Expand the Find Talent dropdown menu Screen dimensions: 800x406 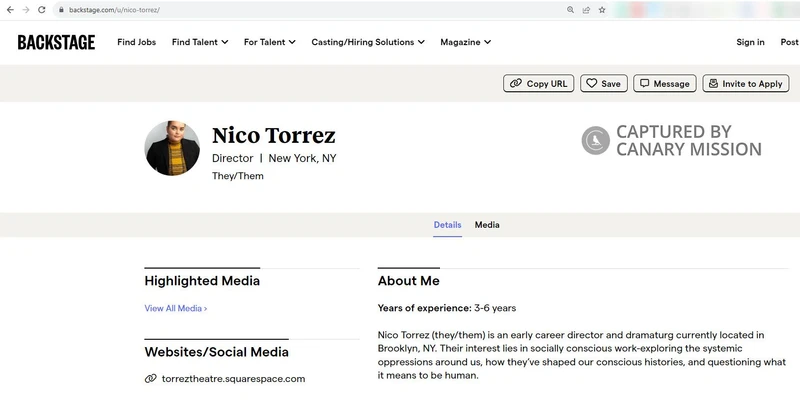pyautogui.click(x=200, y=42)
